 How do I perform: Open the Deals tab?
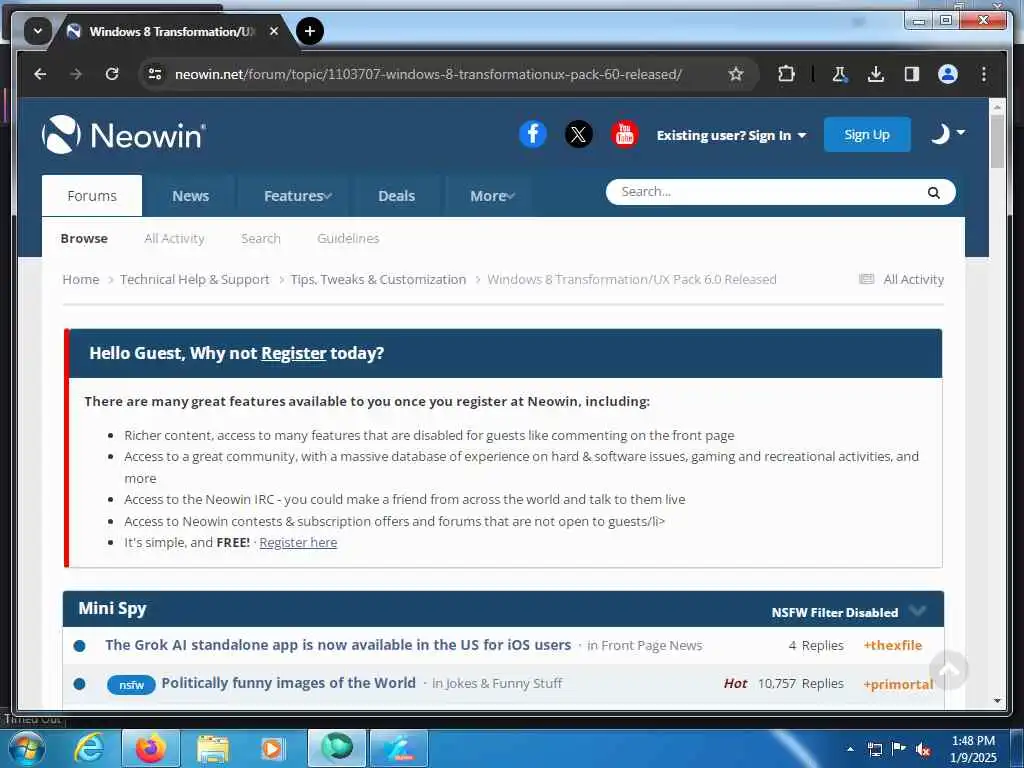click(396, 196)
